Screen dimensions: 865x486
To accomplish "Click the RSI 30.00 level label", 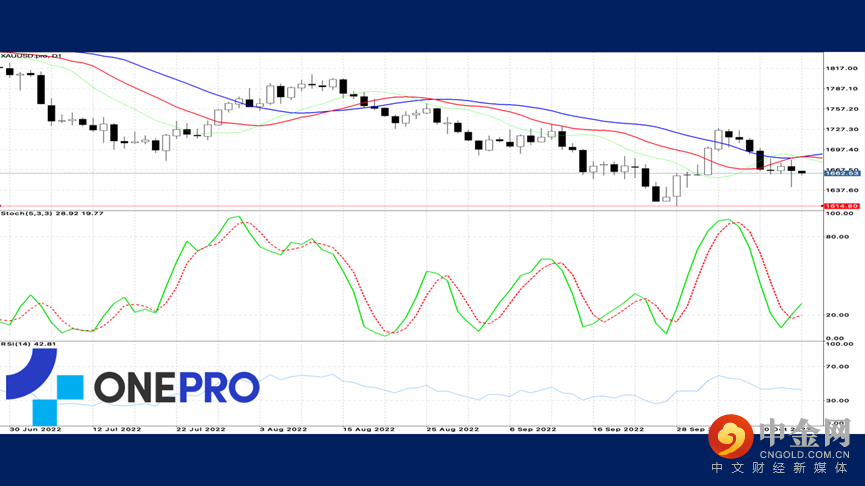I will click(837, 400).
